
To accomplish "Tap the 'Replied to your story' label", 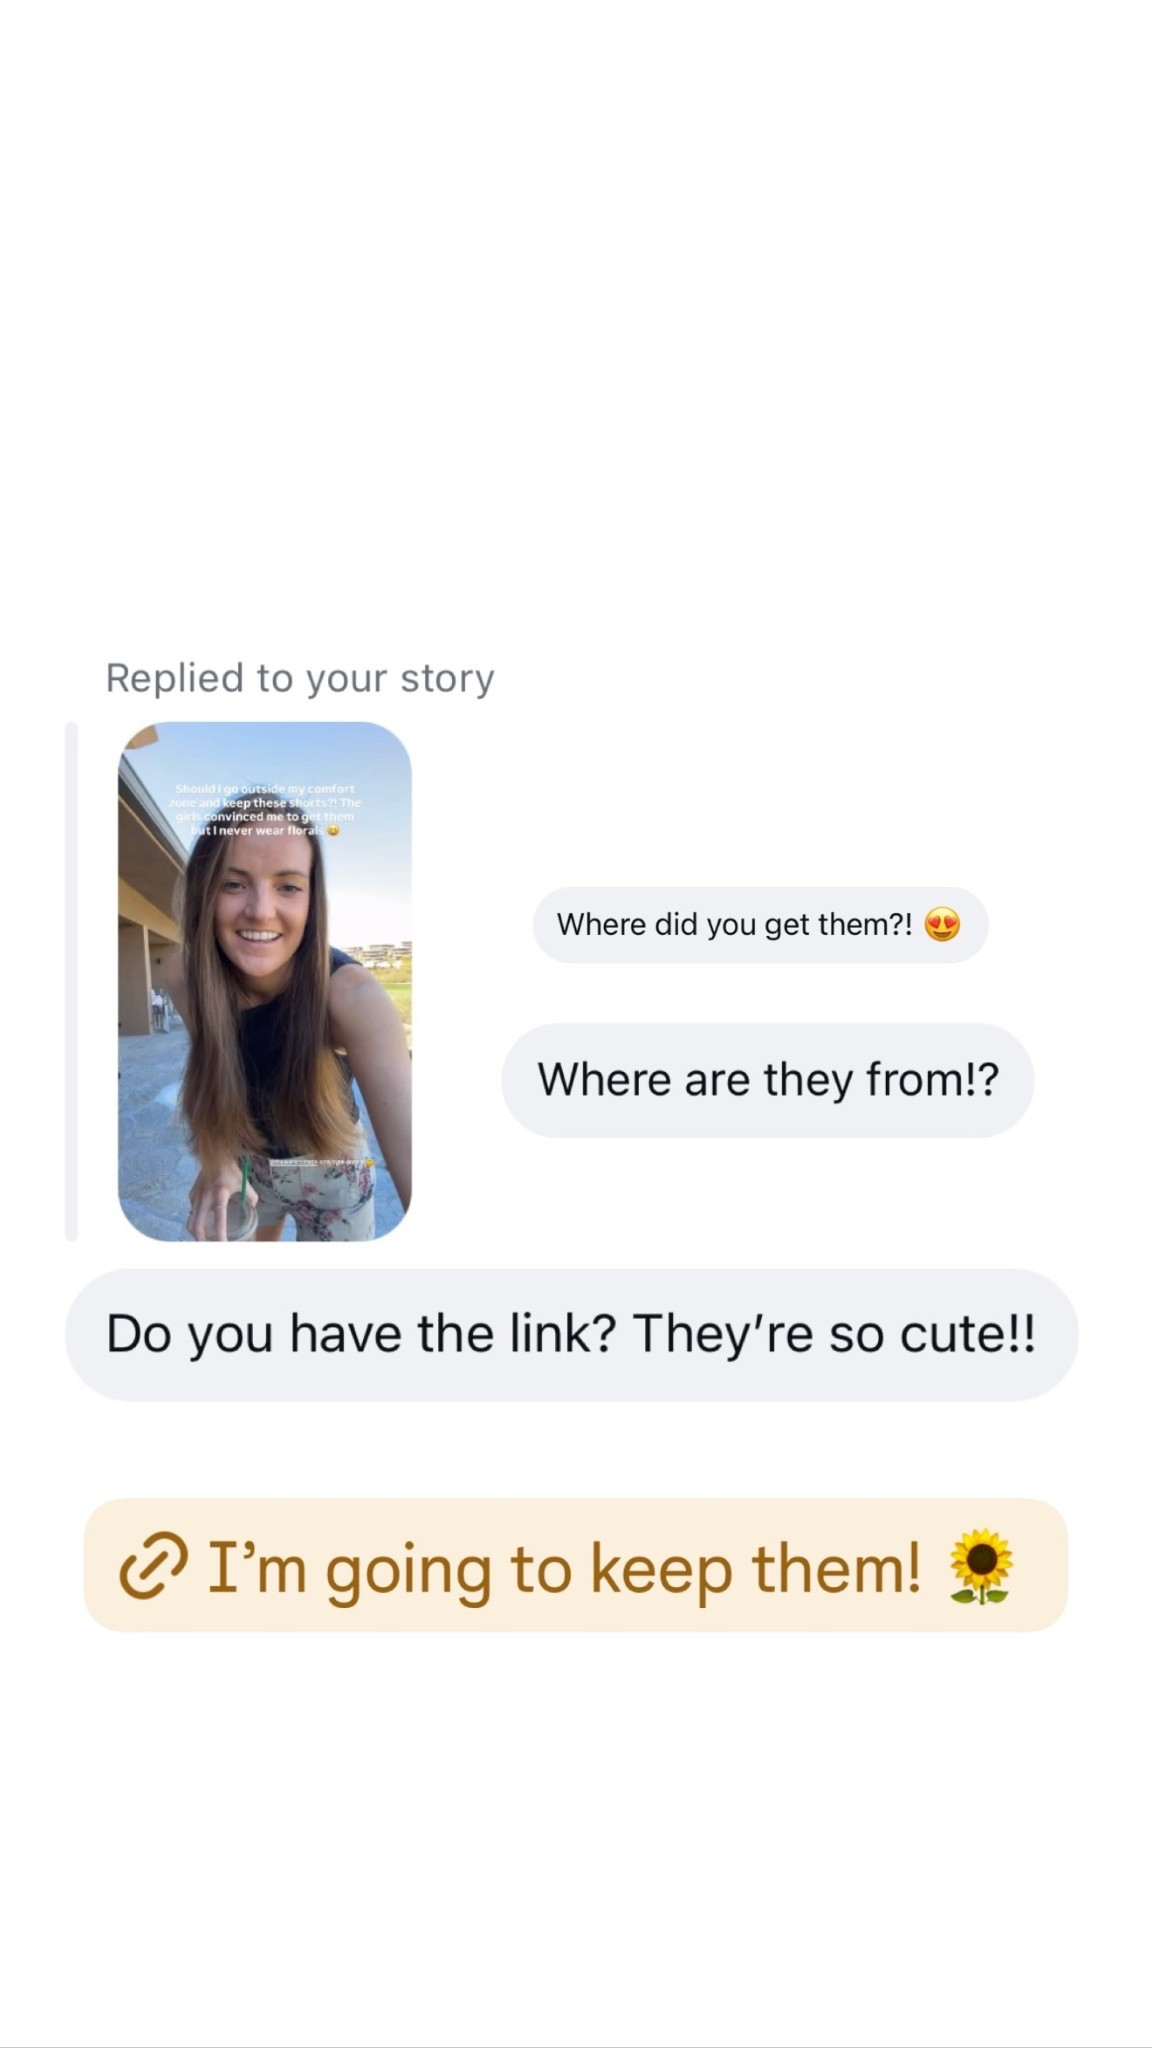I will tap(300, 678).
